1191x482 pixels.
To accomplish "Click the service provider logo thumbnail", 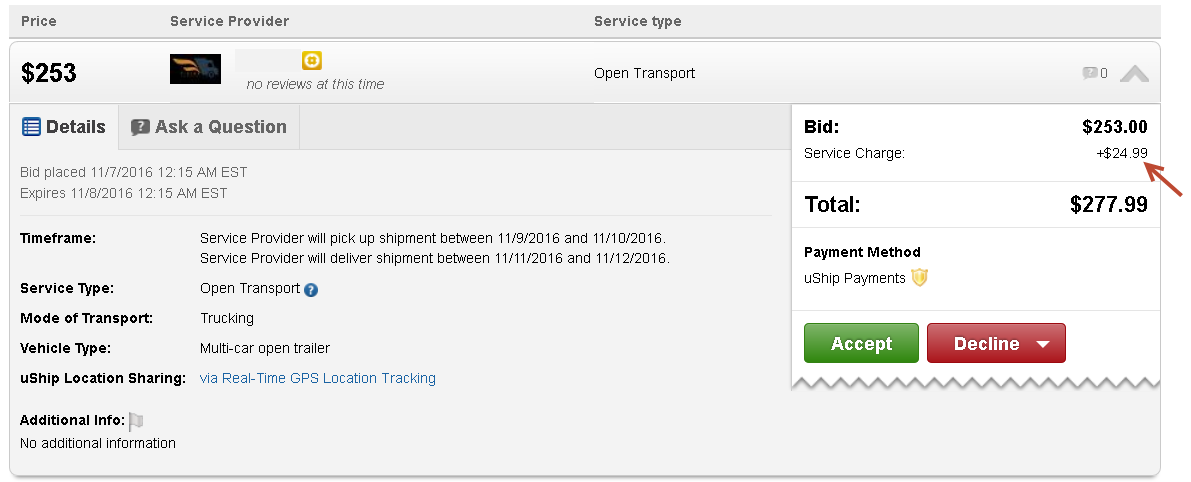I will [x=195, y=69].
